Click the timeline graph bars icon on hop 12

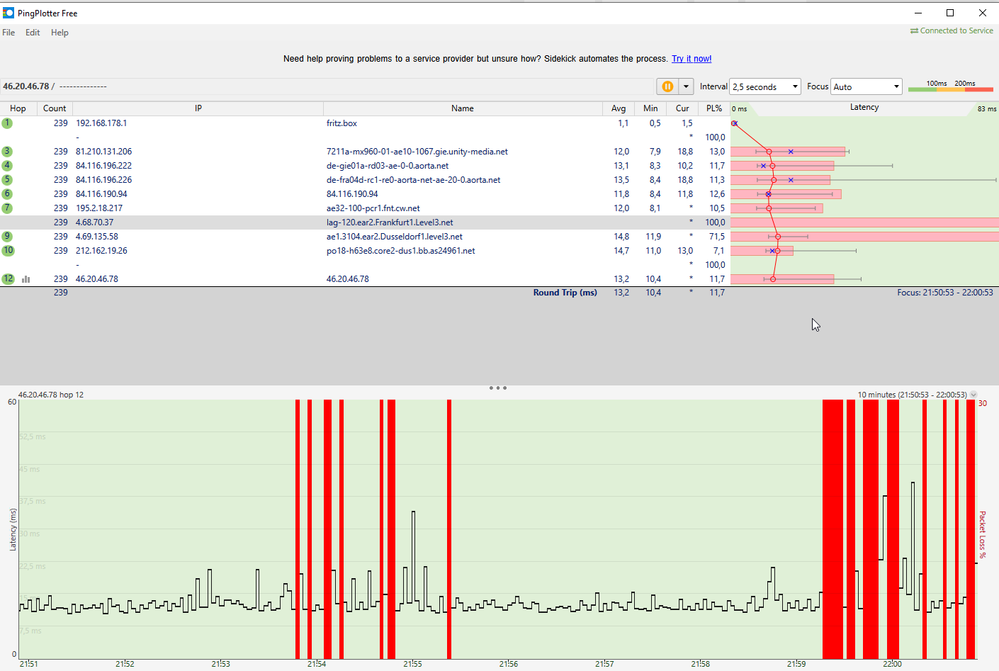[26, 279]
